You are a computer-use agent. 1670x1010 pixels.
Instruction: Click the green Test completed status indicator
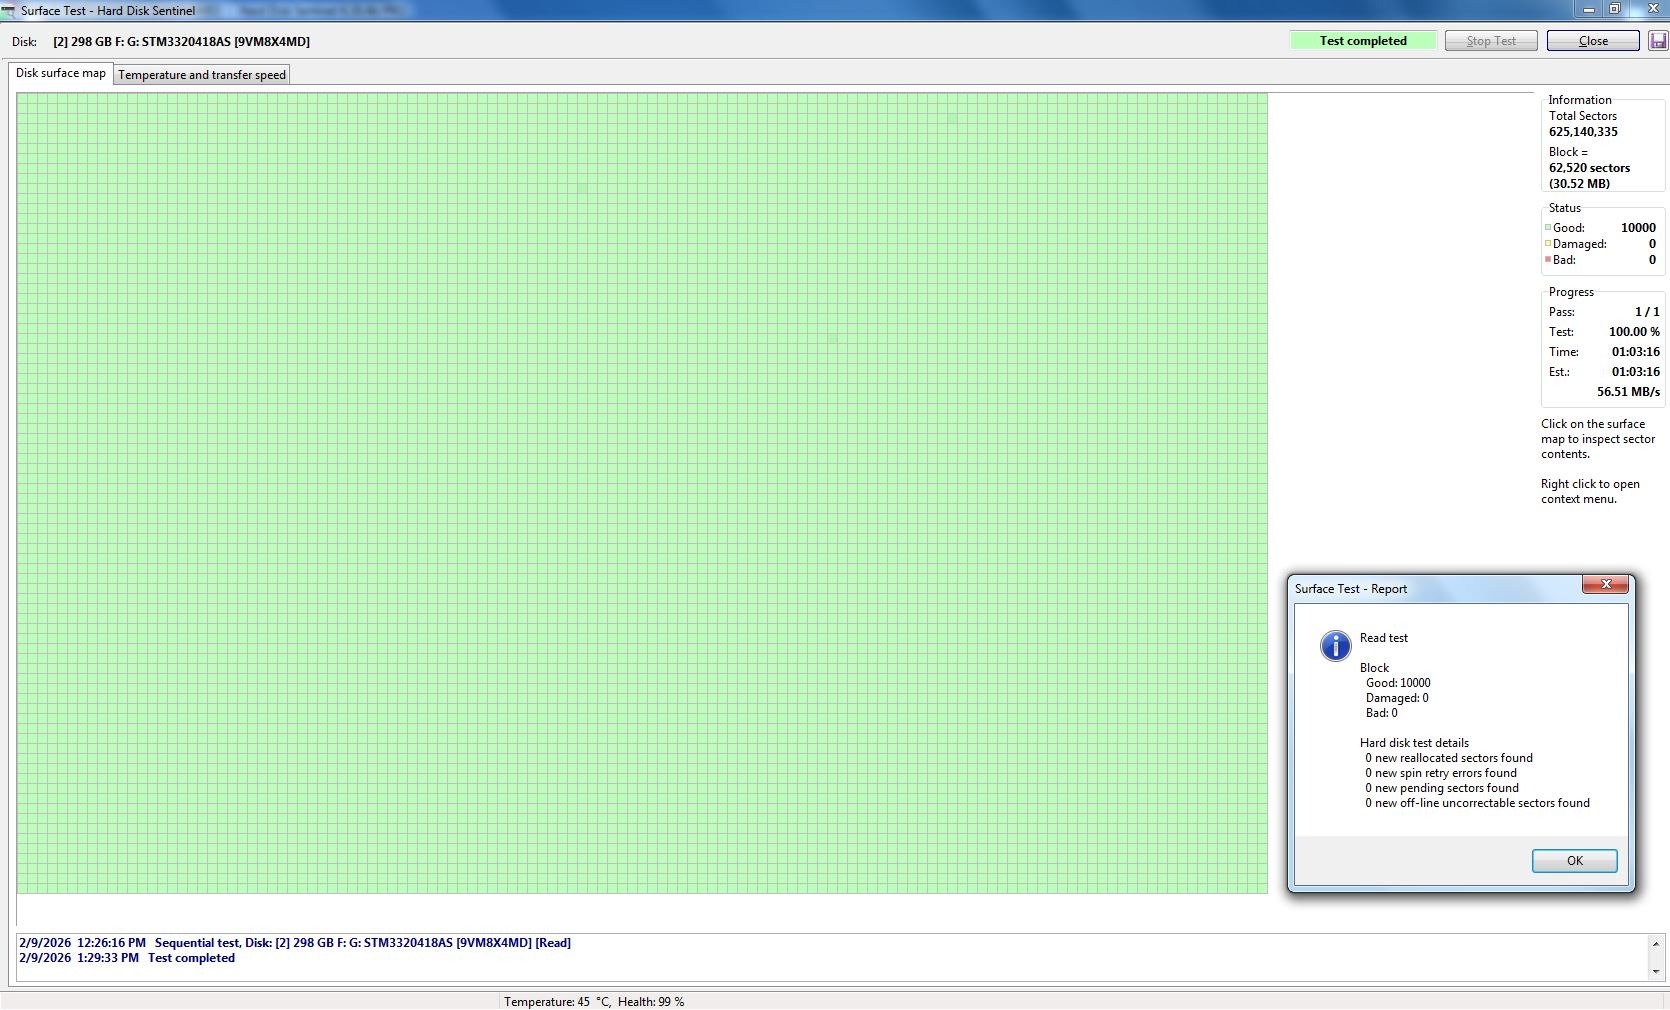[x=1363, y=41]
